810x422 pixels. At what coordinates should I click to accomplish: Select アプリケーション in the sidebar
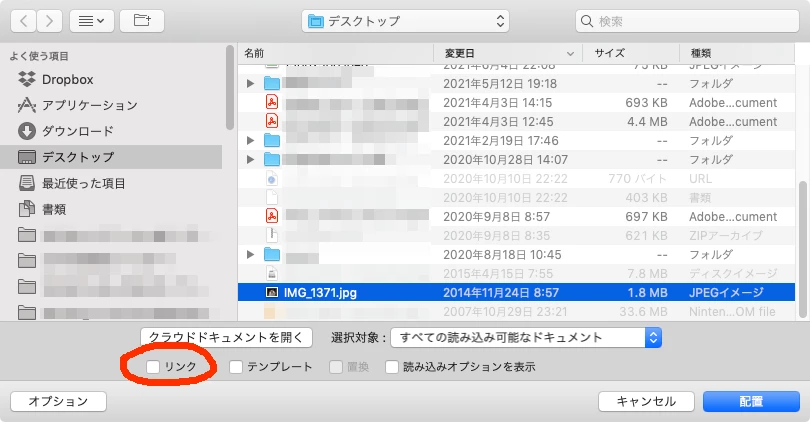77,105
